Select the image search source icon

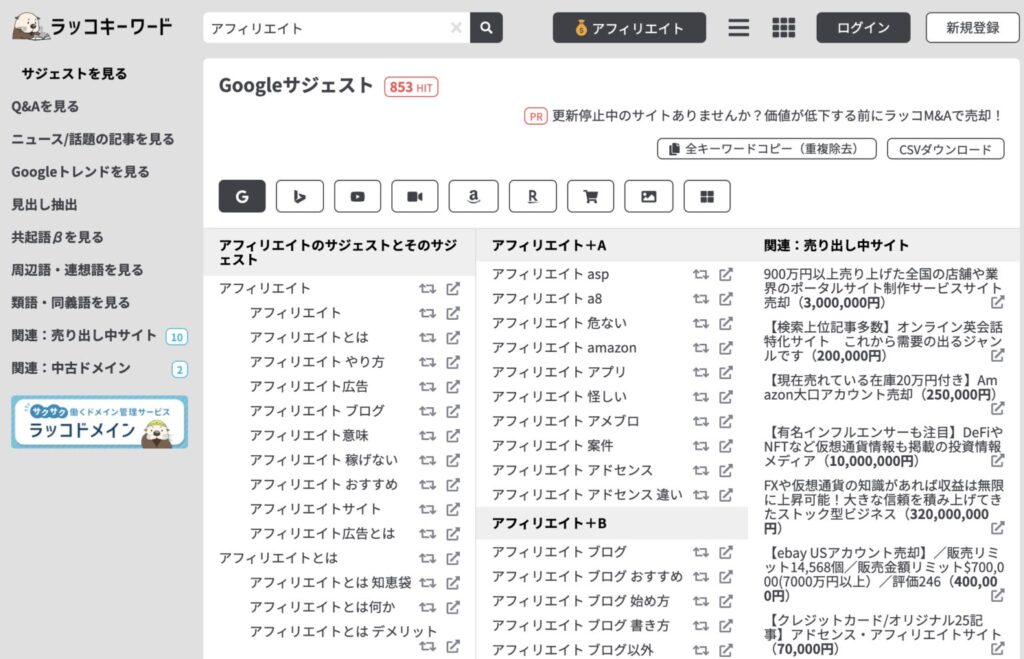pyautogui.click(x=648, y=196)
